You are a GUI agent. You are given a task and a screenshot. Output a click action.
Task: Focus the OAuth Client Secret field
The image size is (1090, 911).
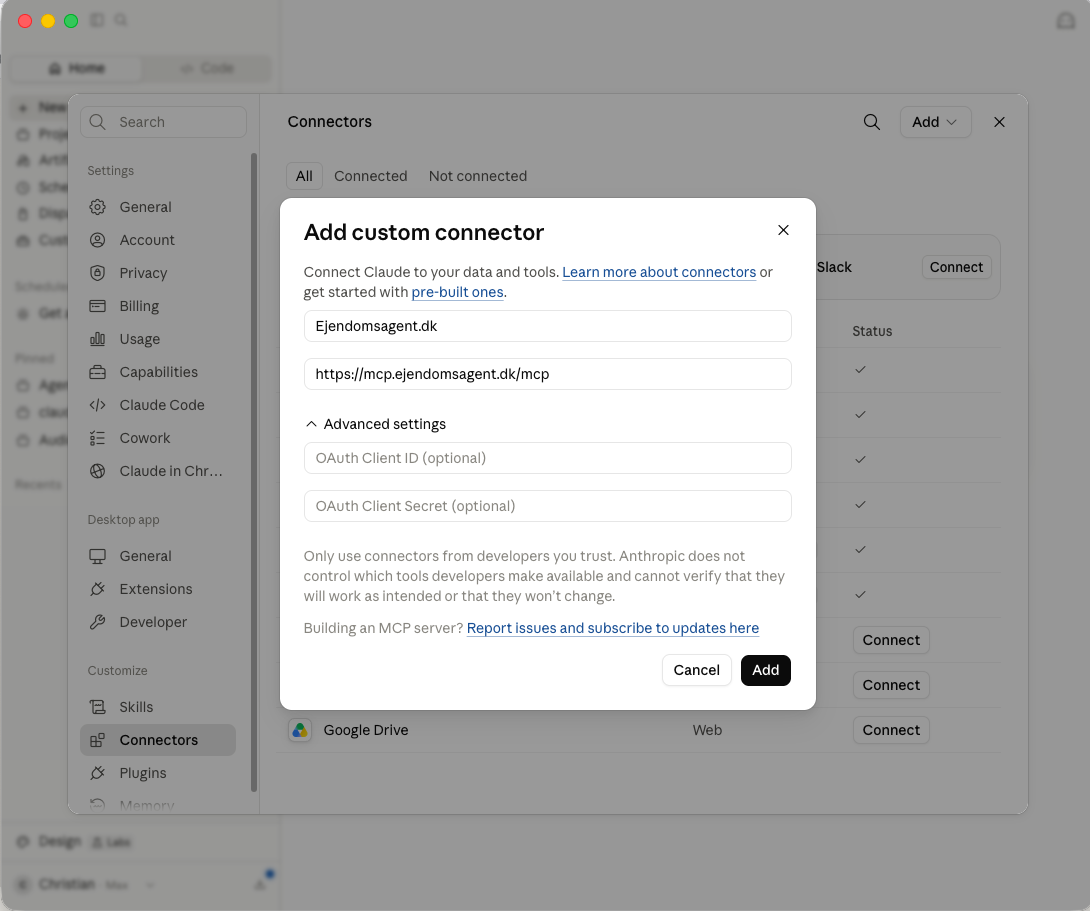tap(548, 506)
